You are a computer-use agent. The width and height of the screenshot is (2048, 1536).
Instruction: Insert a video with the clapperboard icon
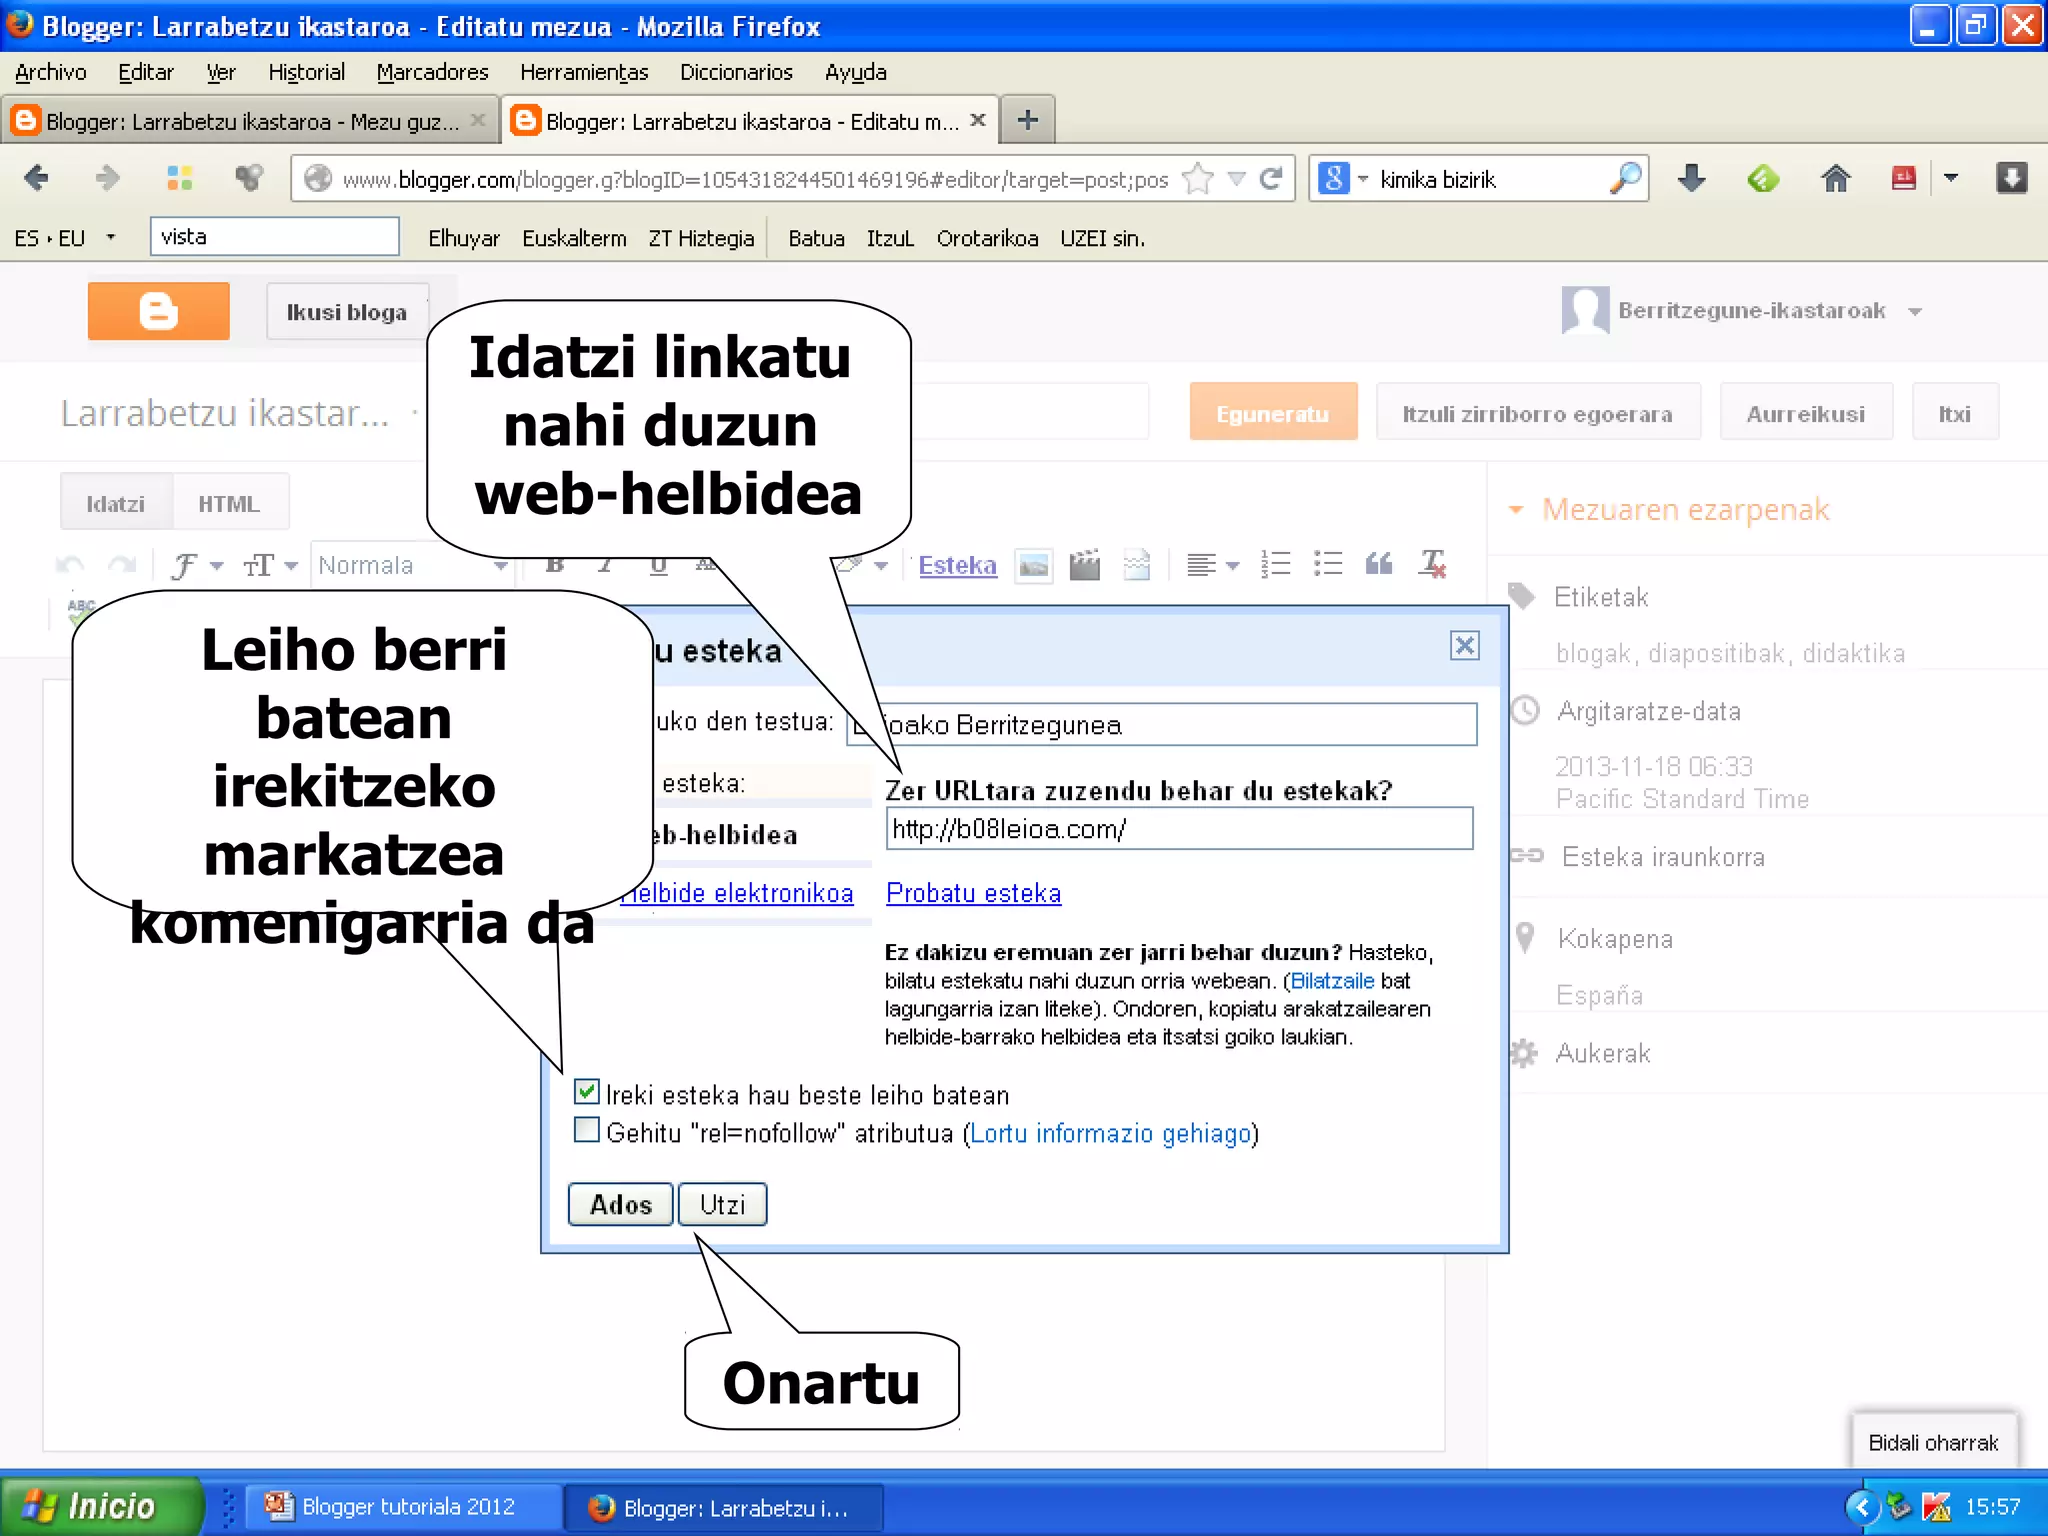[x=1085, y=566]
